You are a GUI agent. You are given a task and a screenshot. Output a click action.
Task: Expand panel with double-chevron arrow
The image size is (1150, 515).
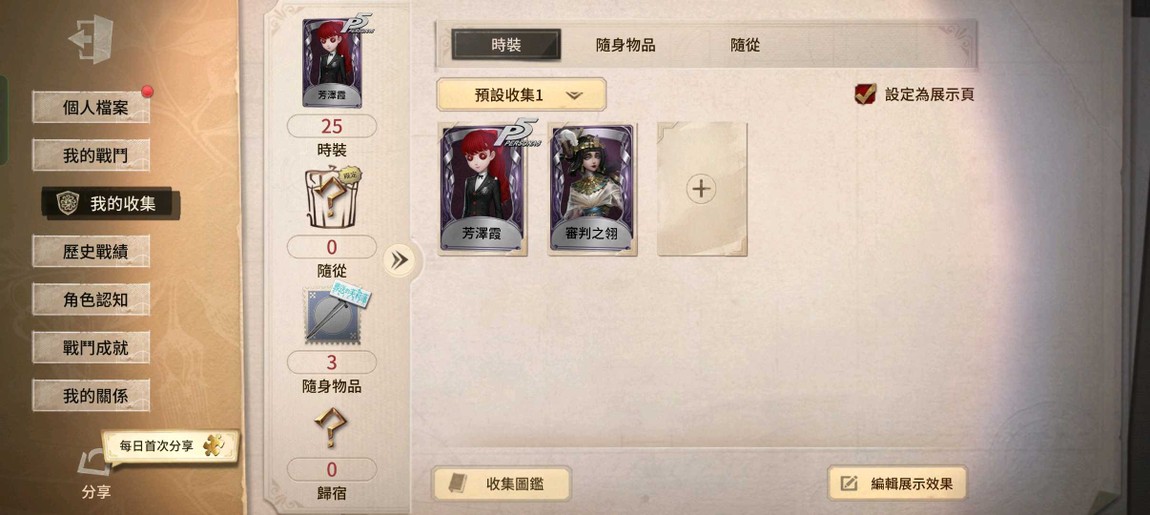click(x=400, y=260)
